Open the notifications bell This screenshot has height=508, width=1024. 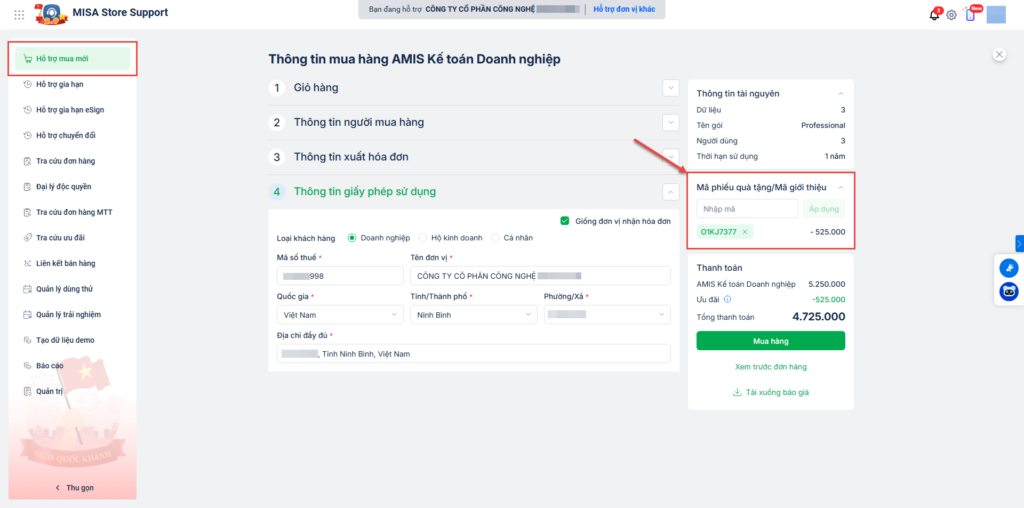[934, 15]
